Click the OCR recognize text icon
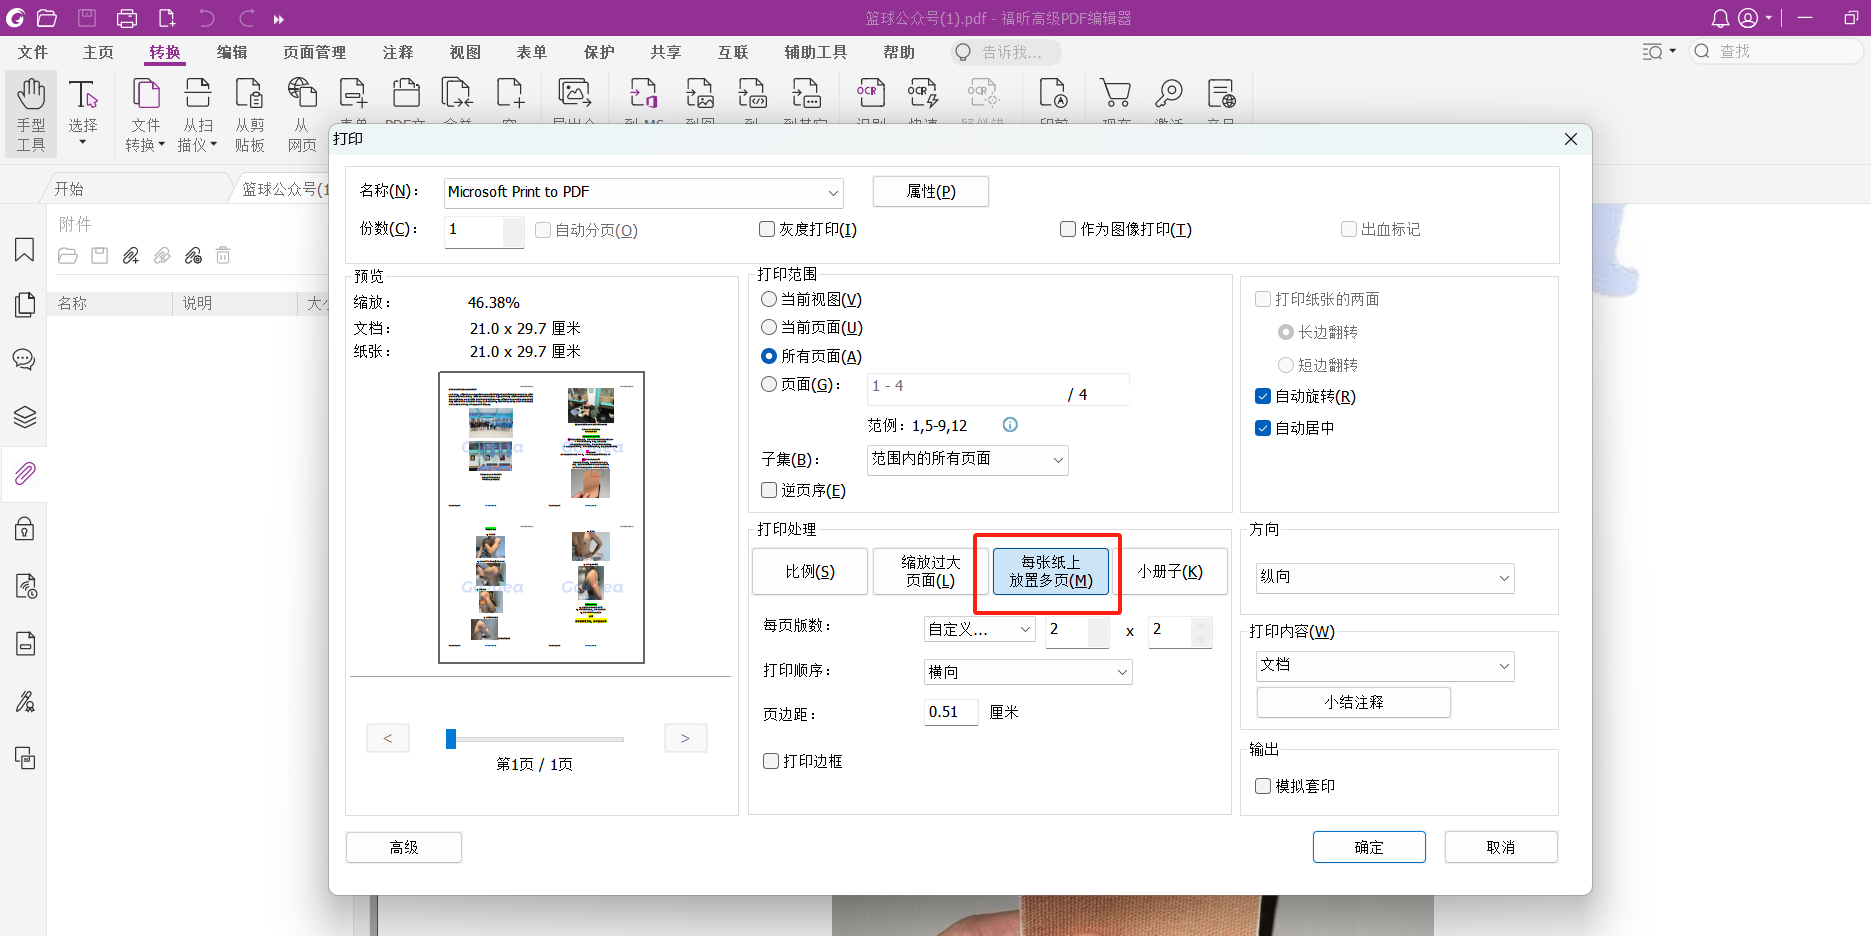The width and height of the screenshot is (1871, 936). (871, 95)
